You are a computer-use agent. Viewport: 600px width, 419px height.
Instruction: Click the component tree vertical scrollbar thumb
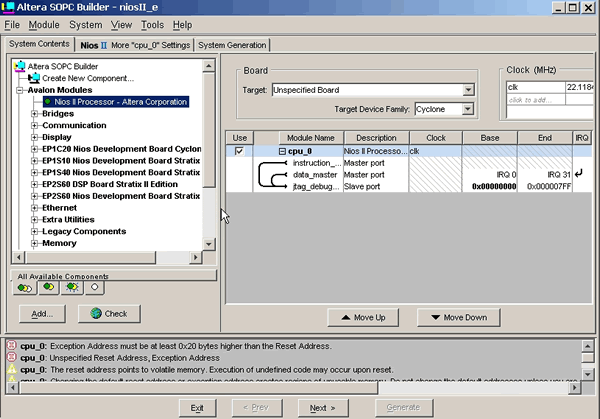[209, 130]
